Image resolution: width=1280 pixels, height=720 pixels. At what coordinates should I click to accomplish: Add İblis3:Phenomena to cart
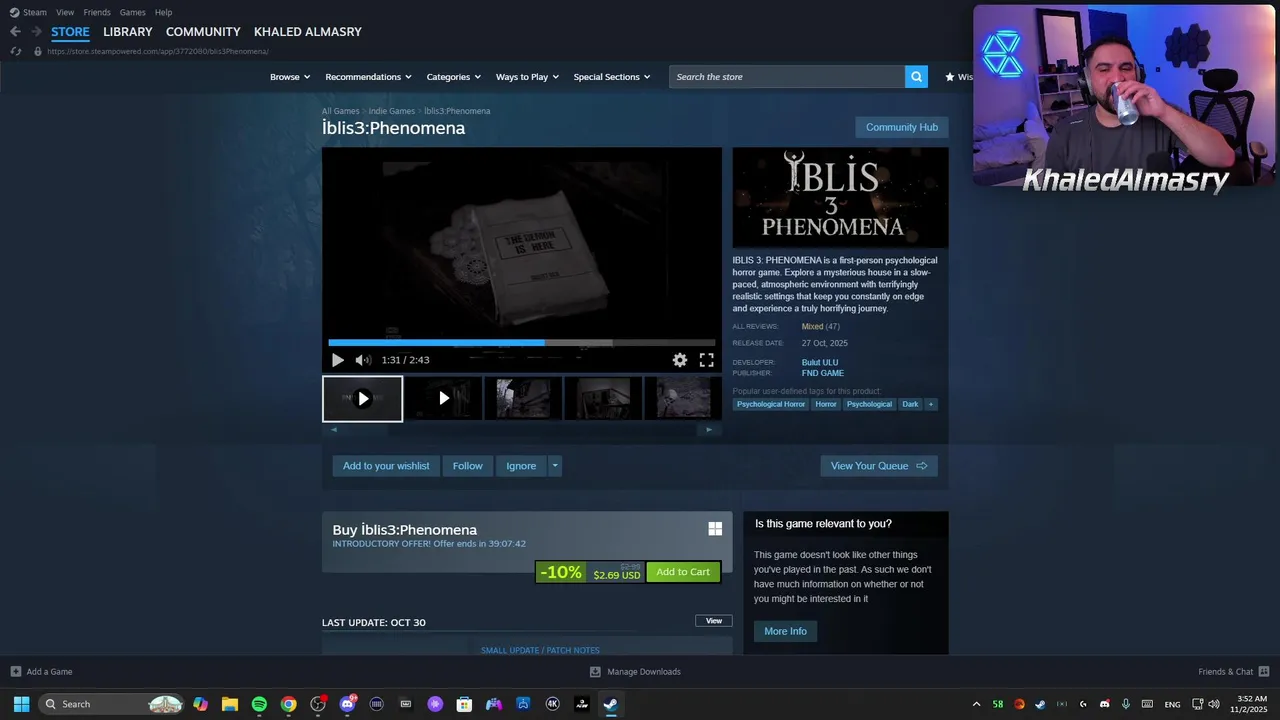pos(683,572)
